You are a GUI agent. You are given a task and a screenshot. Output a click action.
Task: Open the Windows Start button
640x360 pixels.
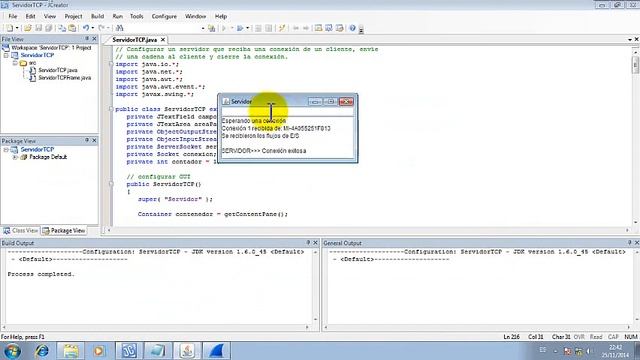coord(12,351)
